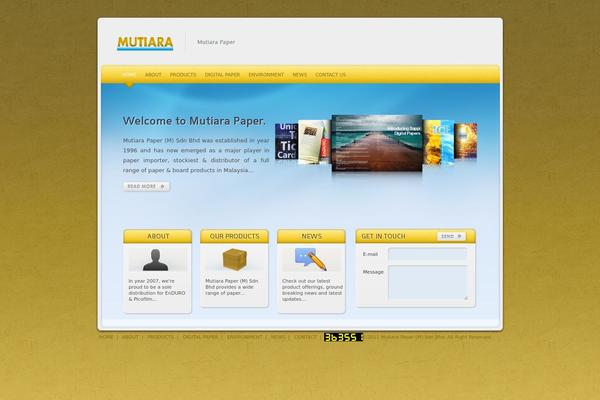Click the footer HOME link
Screen dimensions: 600x400
[106, 337]
